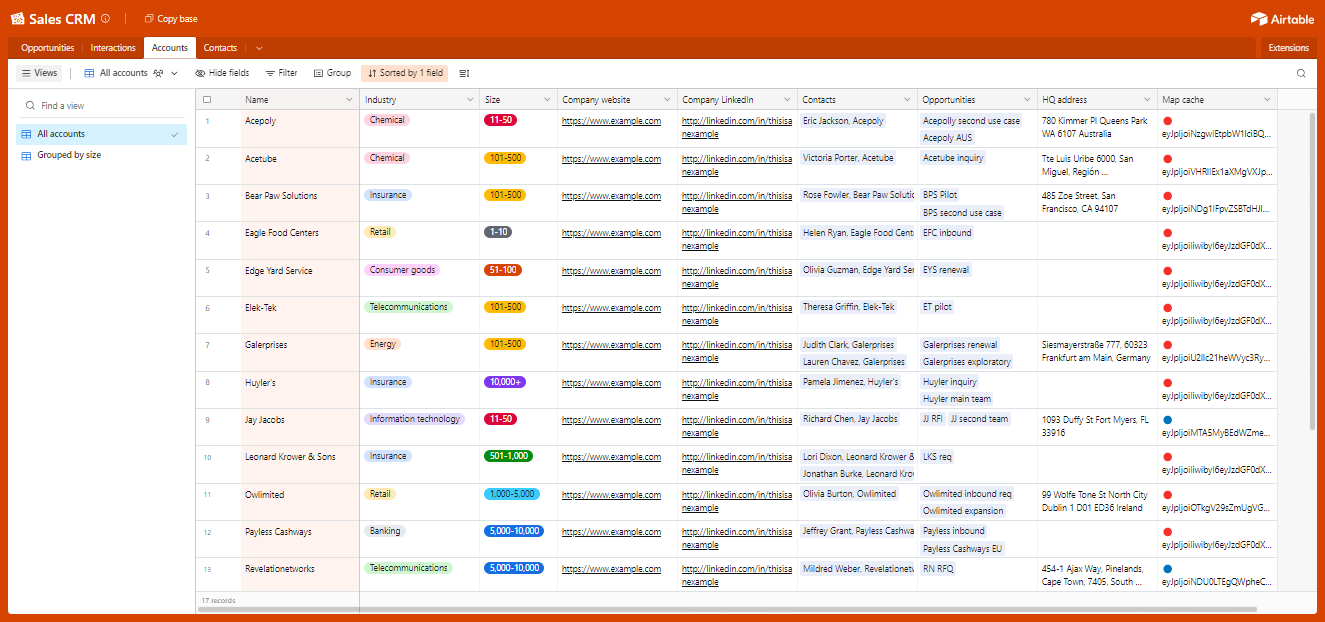1325x622 pixels.
Task: Open the Name column dropdown arrow
Action: [349, 100]
